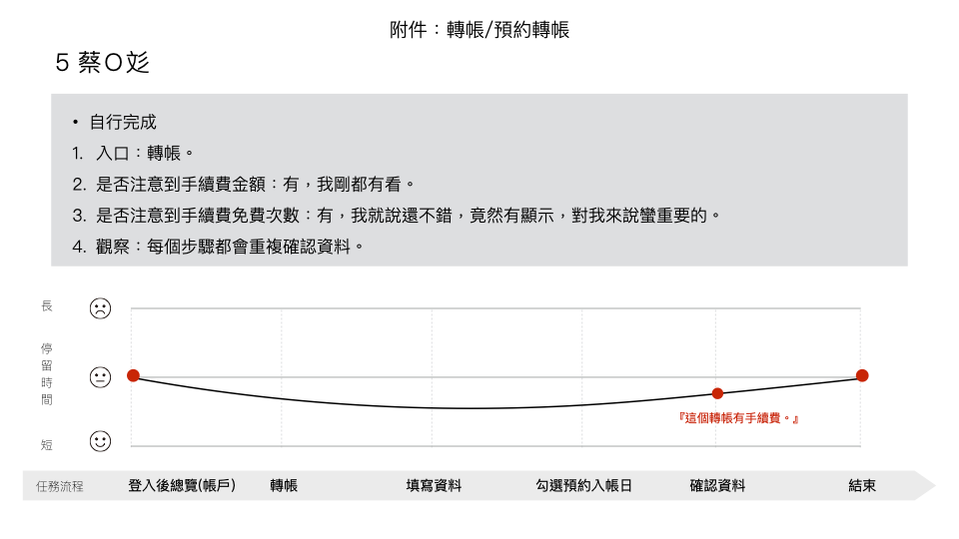This screenshot has width=959, height=539.
Task: Select the red point above 登入後總覽
Action: coord(133,376)
